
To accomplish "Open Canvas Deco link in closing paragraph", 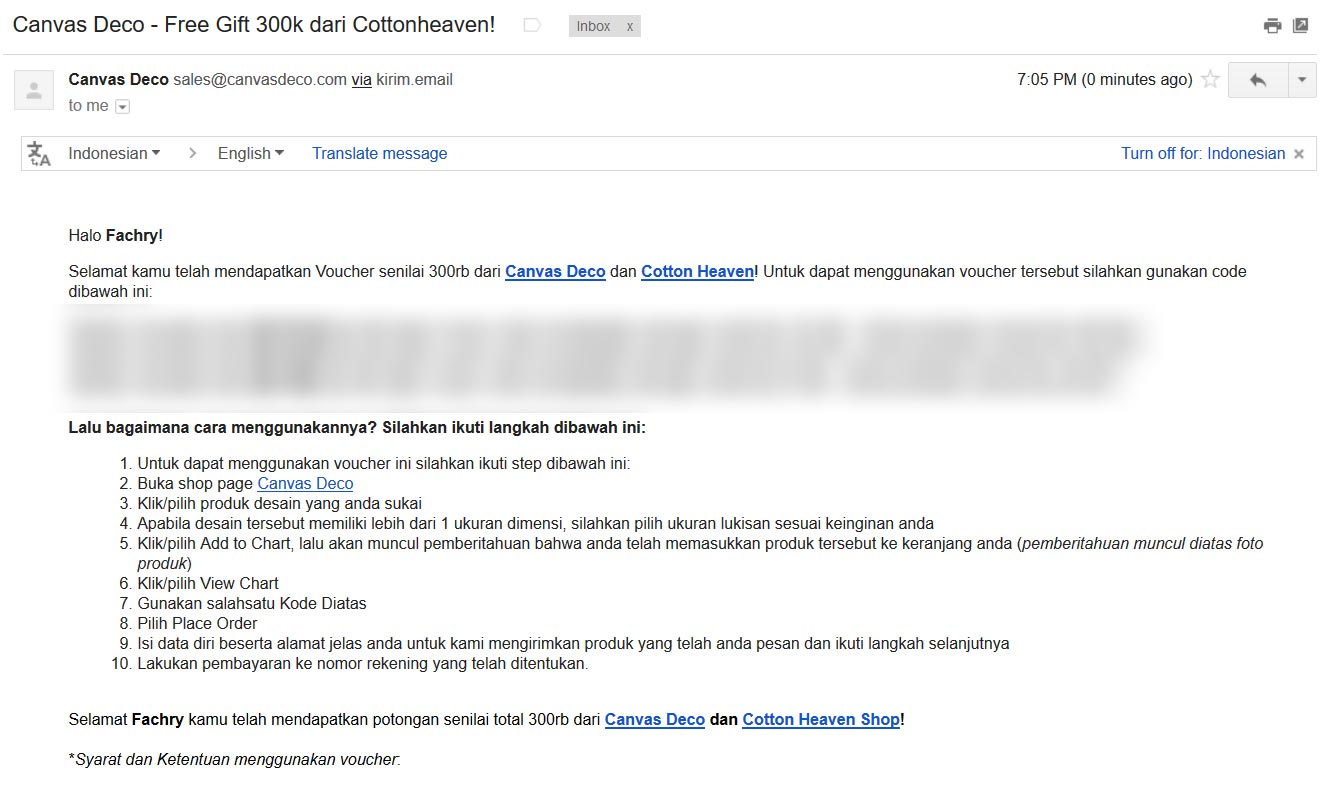I will point(655,720).
